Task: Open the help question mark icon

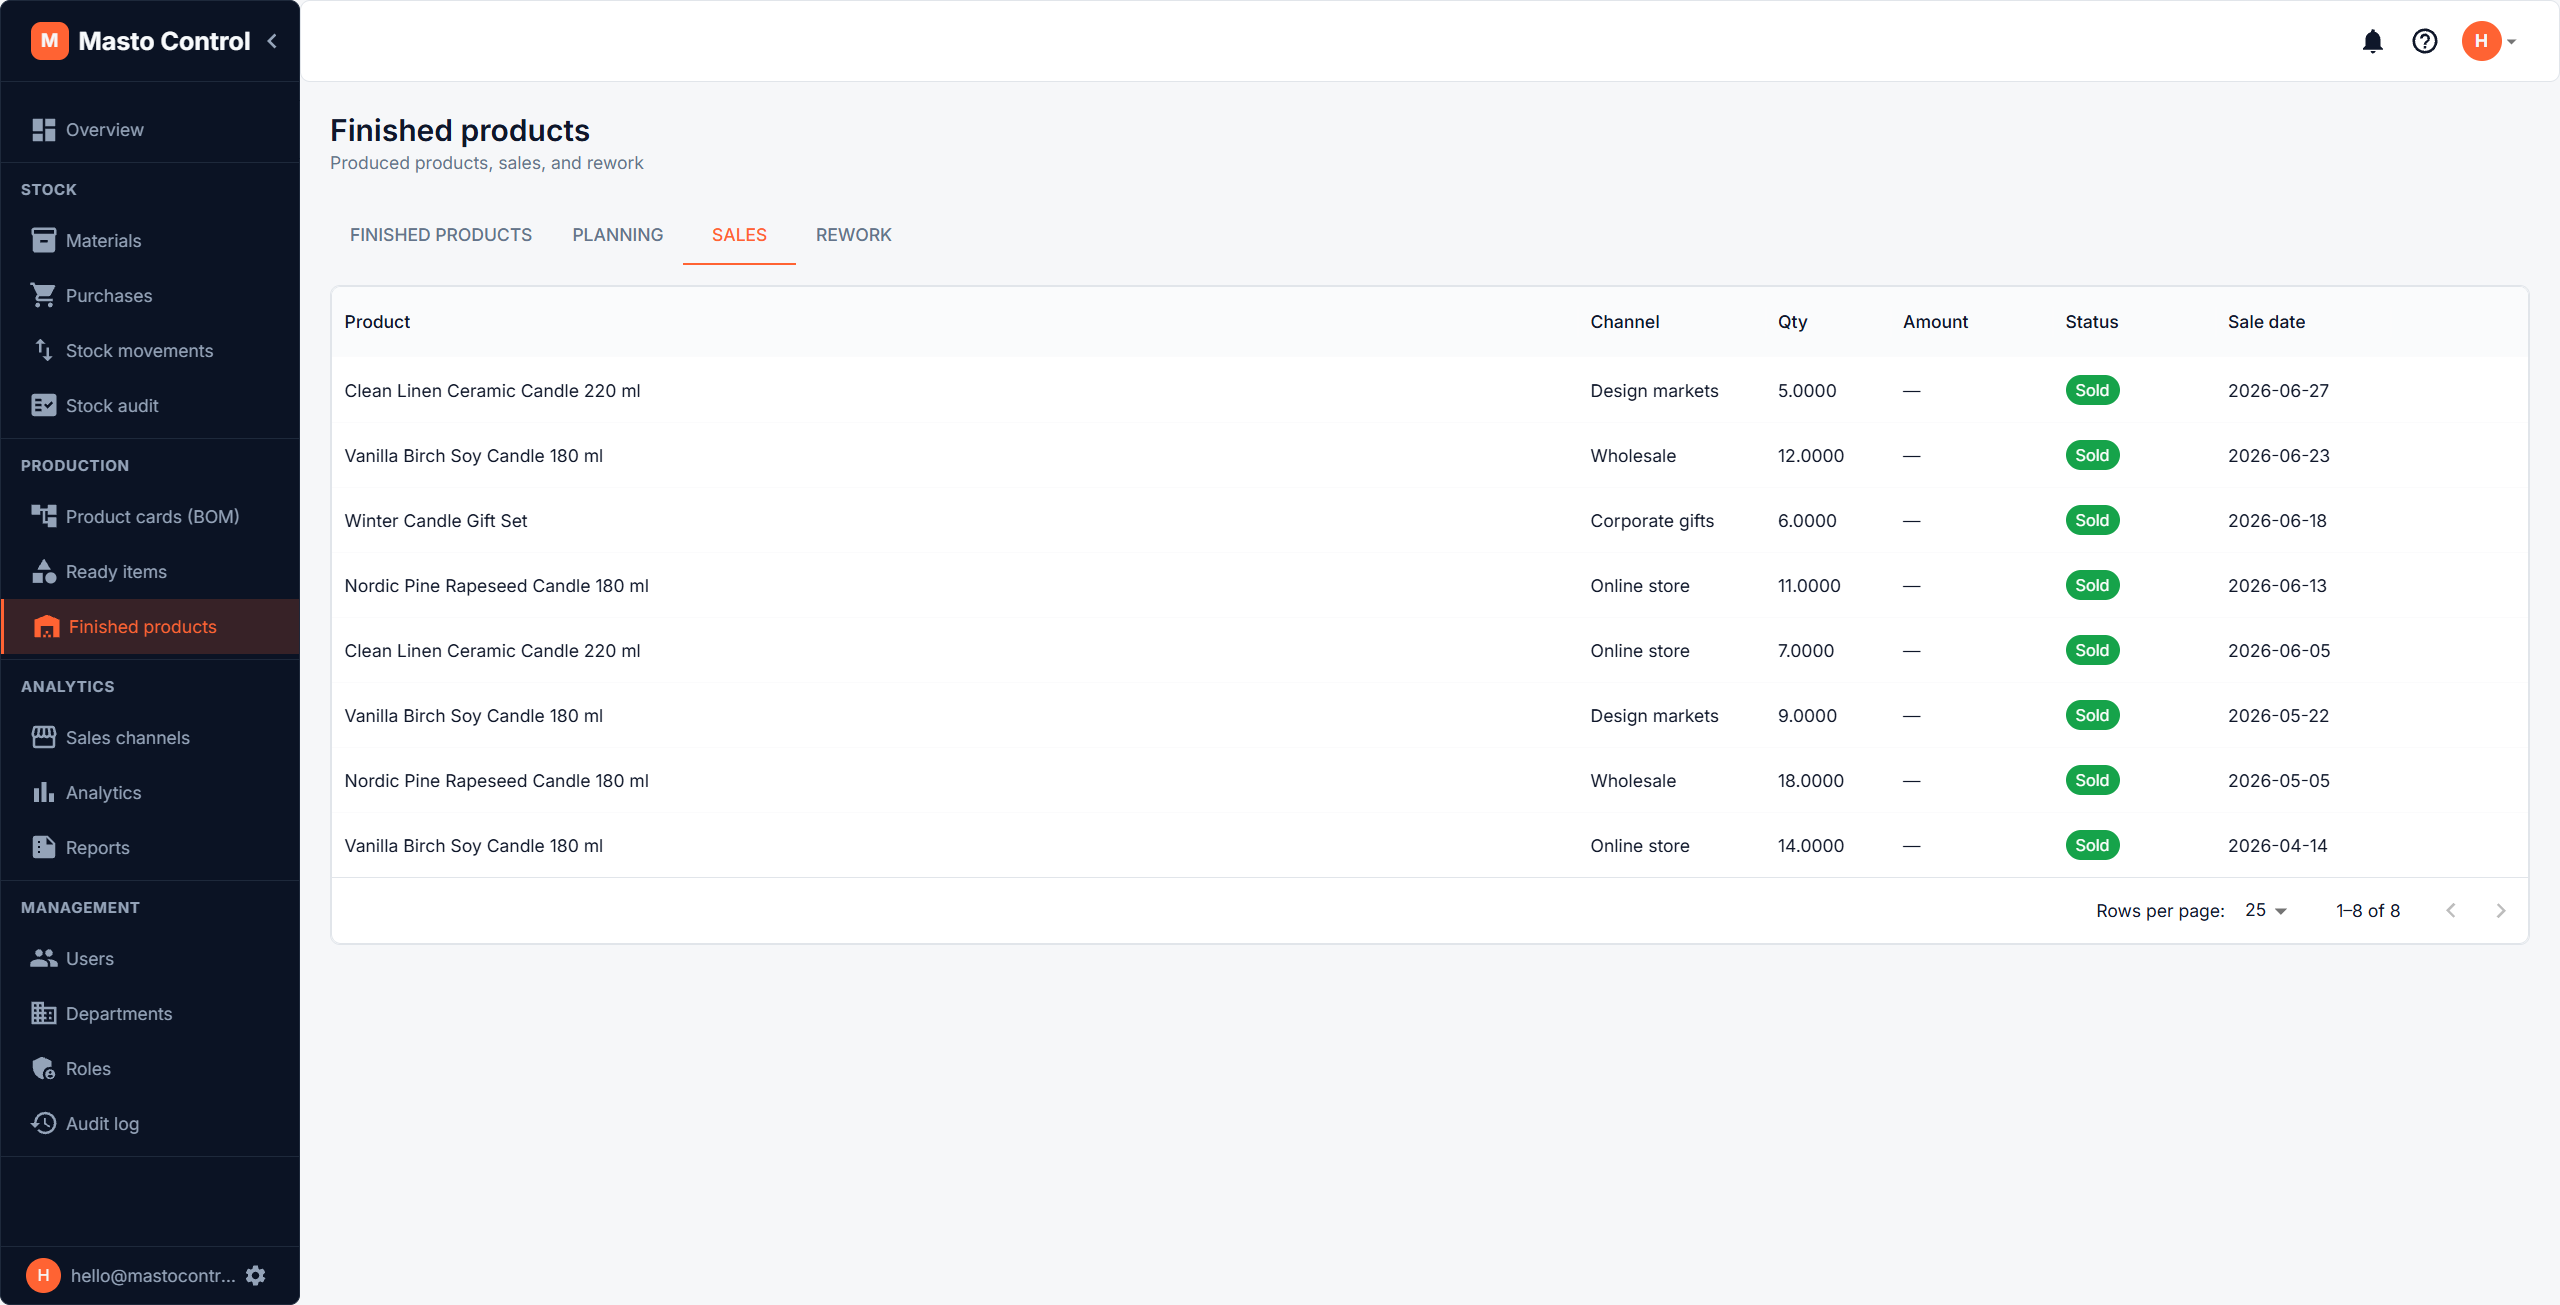Action: [x=2424, y=41]
